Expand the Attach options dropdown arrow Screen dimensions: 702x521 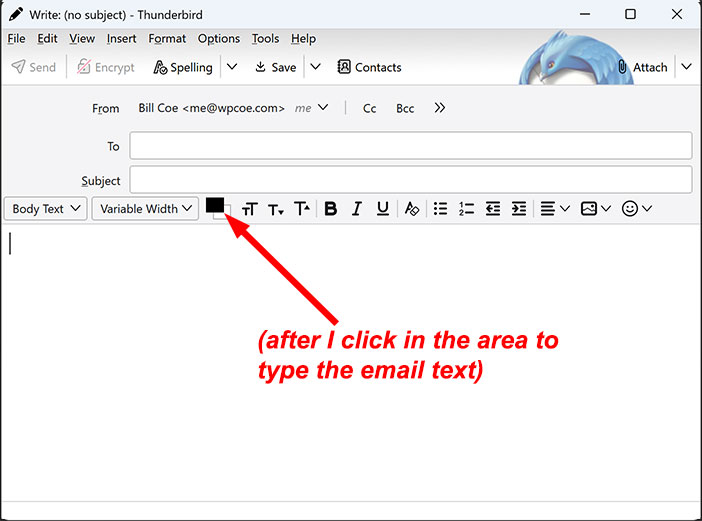686,67
